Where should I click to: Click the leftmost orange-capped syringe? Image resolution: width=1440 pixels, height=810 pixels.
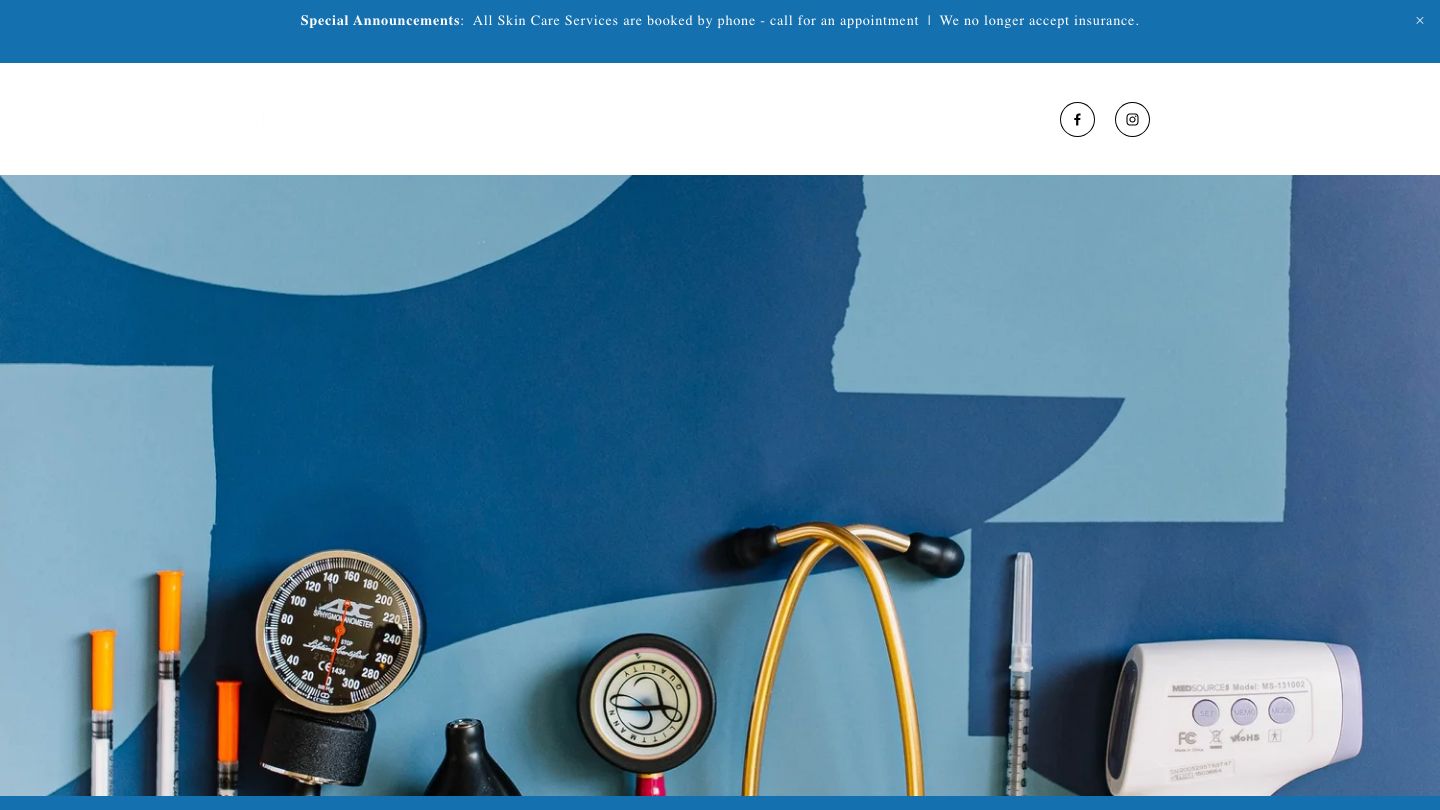[102, 712]
